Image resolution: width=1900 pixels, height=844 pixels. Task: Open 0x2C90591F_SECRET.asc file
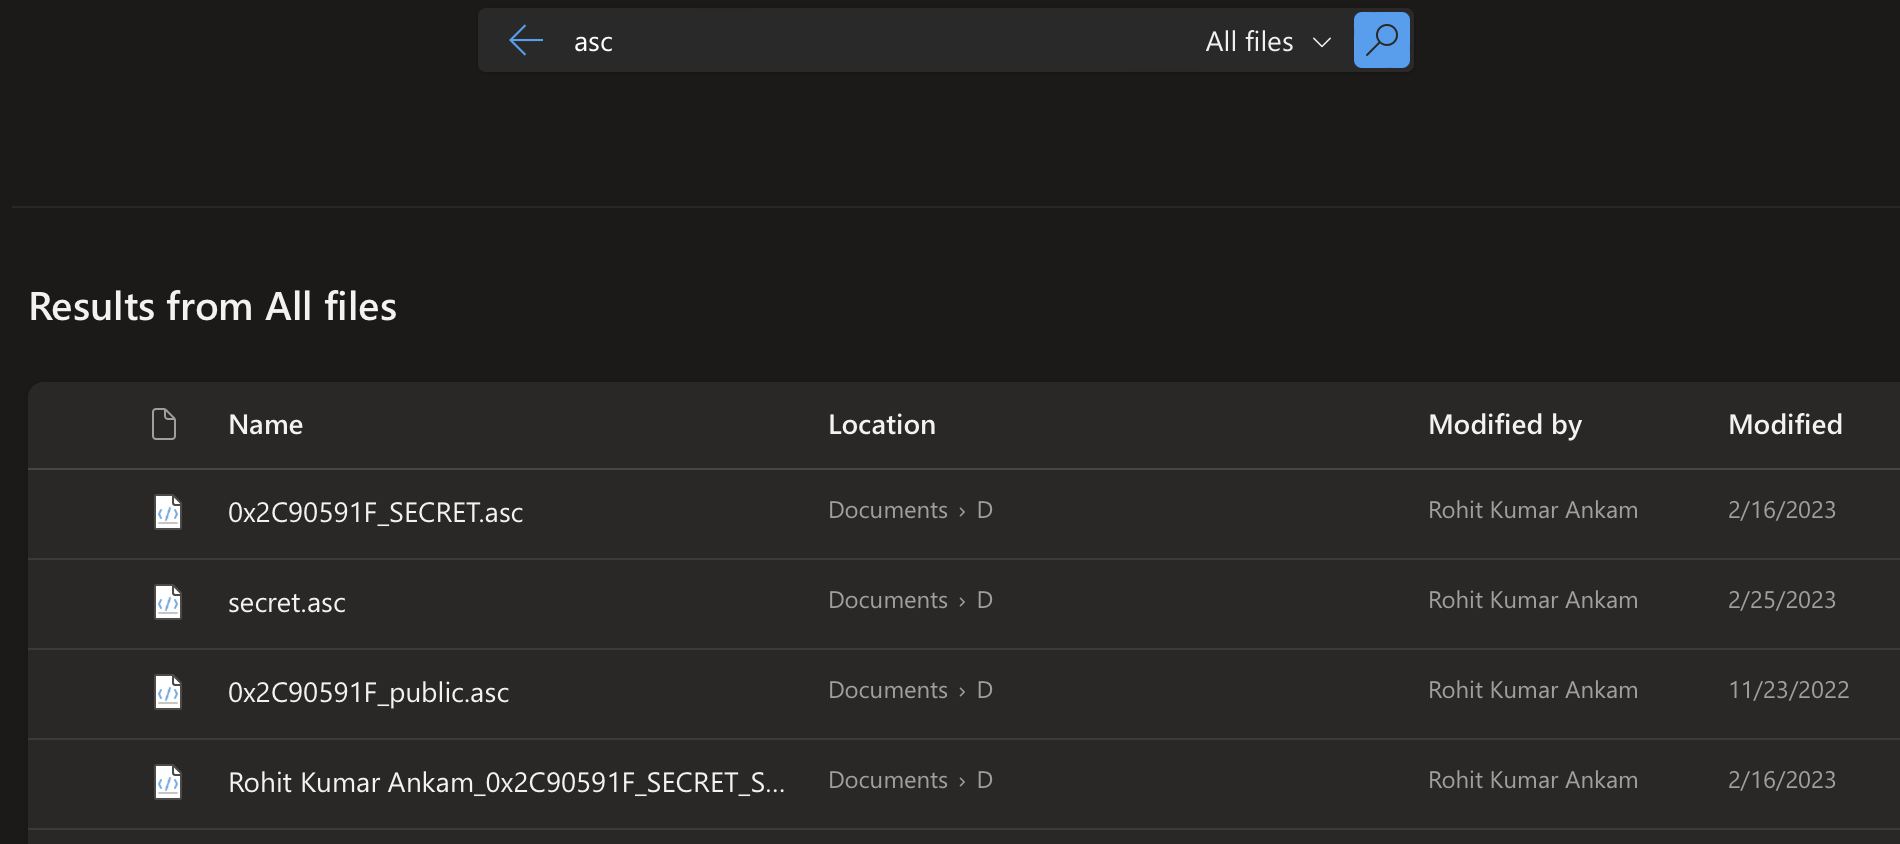coord(375,513)
